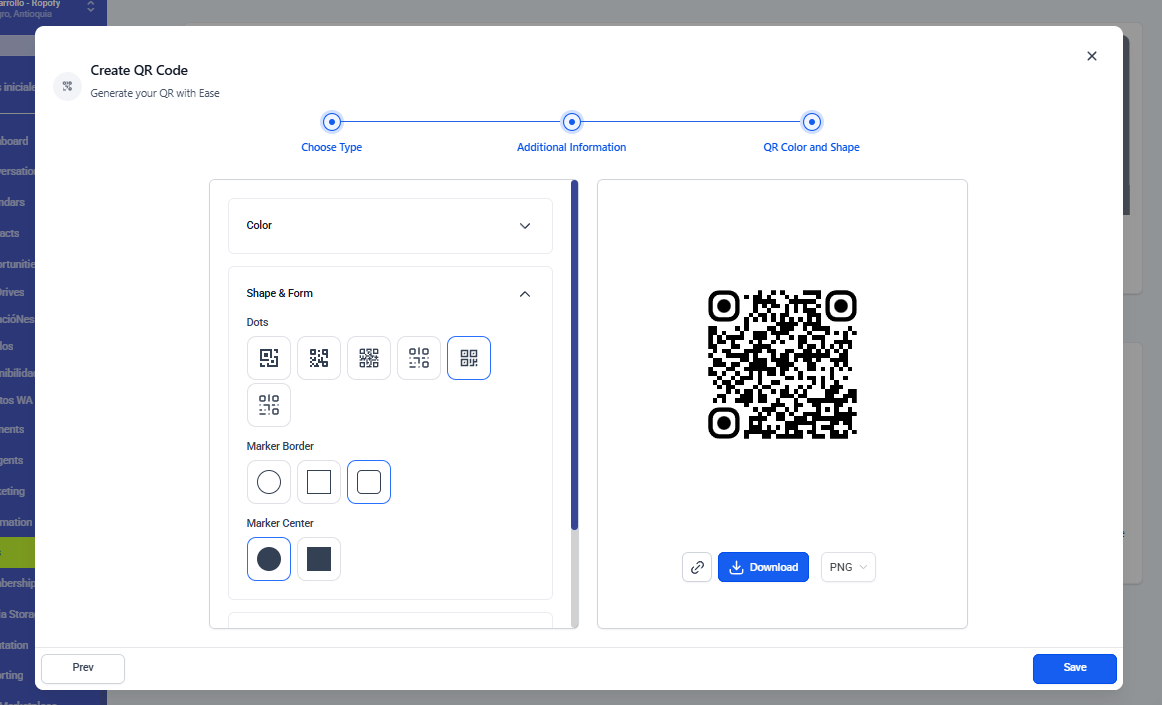Select square marker border shape
The width and height of the screenshot is (1162, 705).
[x=319, y=482]
